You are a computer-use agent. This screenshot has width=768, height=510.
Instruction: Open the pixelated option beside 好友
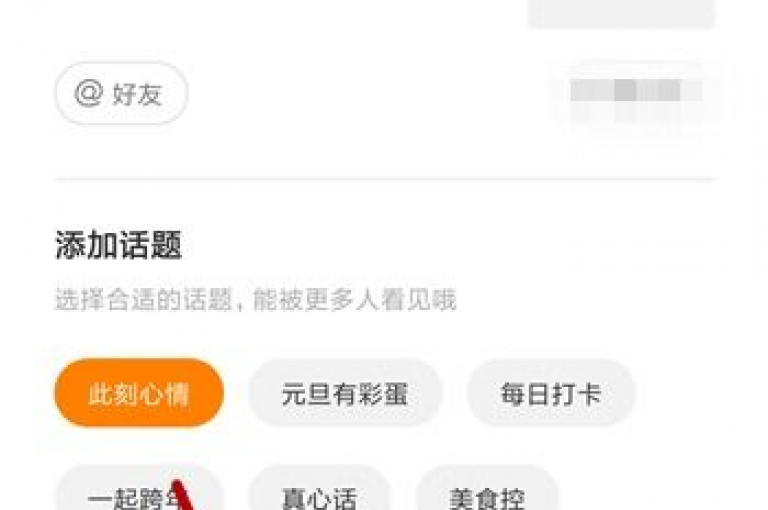tap(635, 94)
